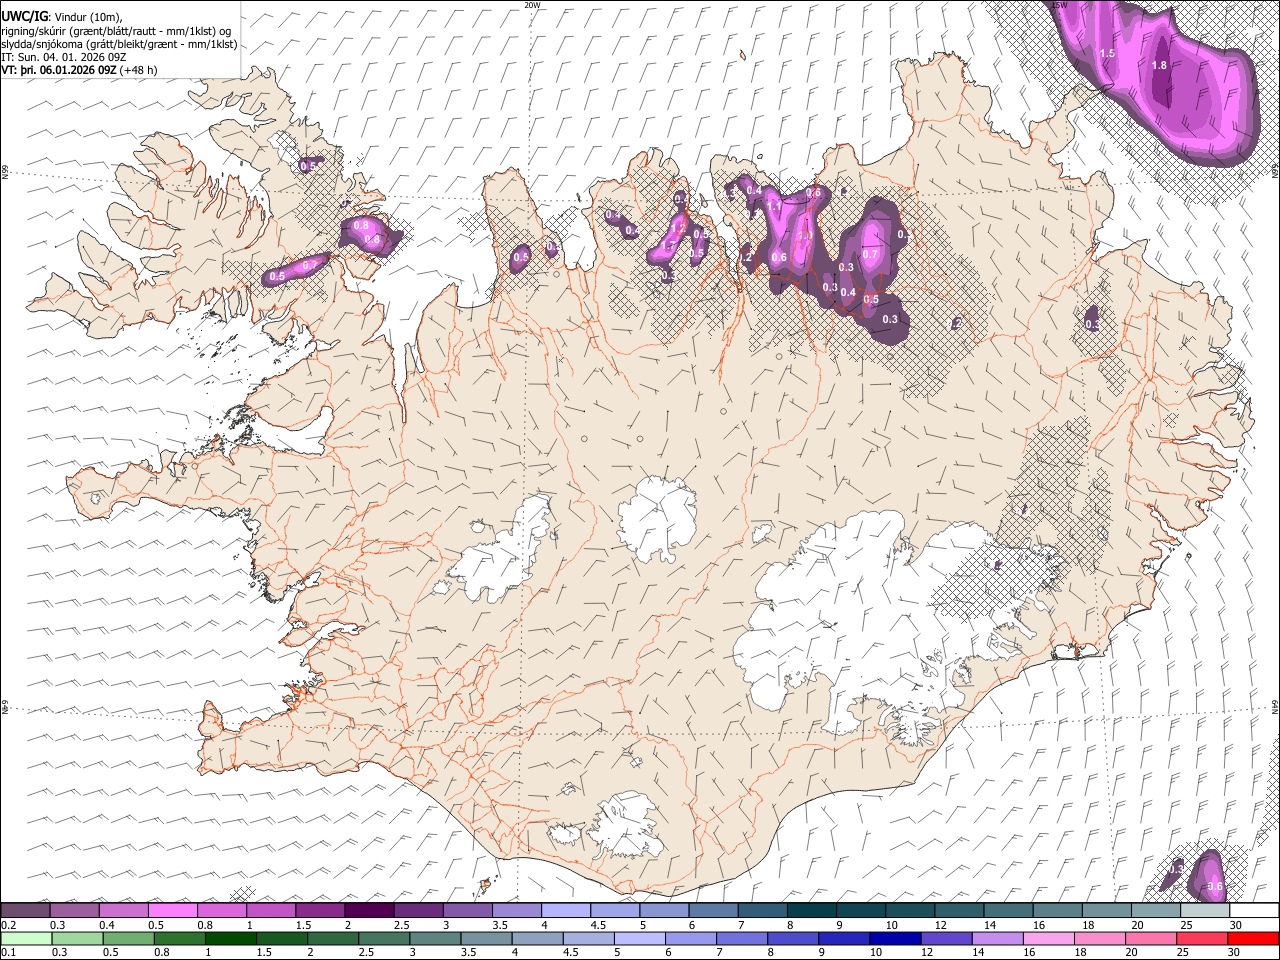Viewport: 1280px width, 960px height.
Task: Click the light lavender 4–4.5 snow legend swatch
Action: [x=566, y=911]
